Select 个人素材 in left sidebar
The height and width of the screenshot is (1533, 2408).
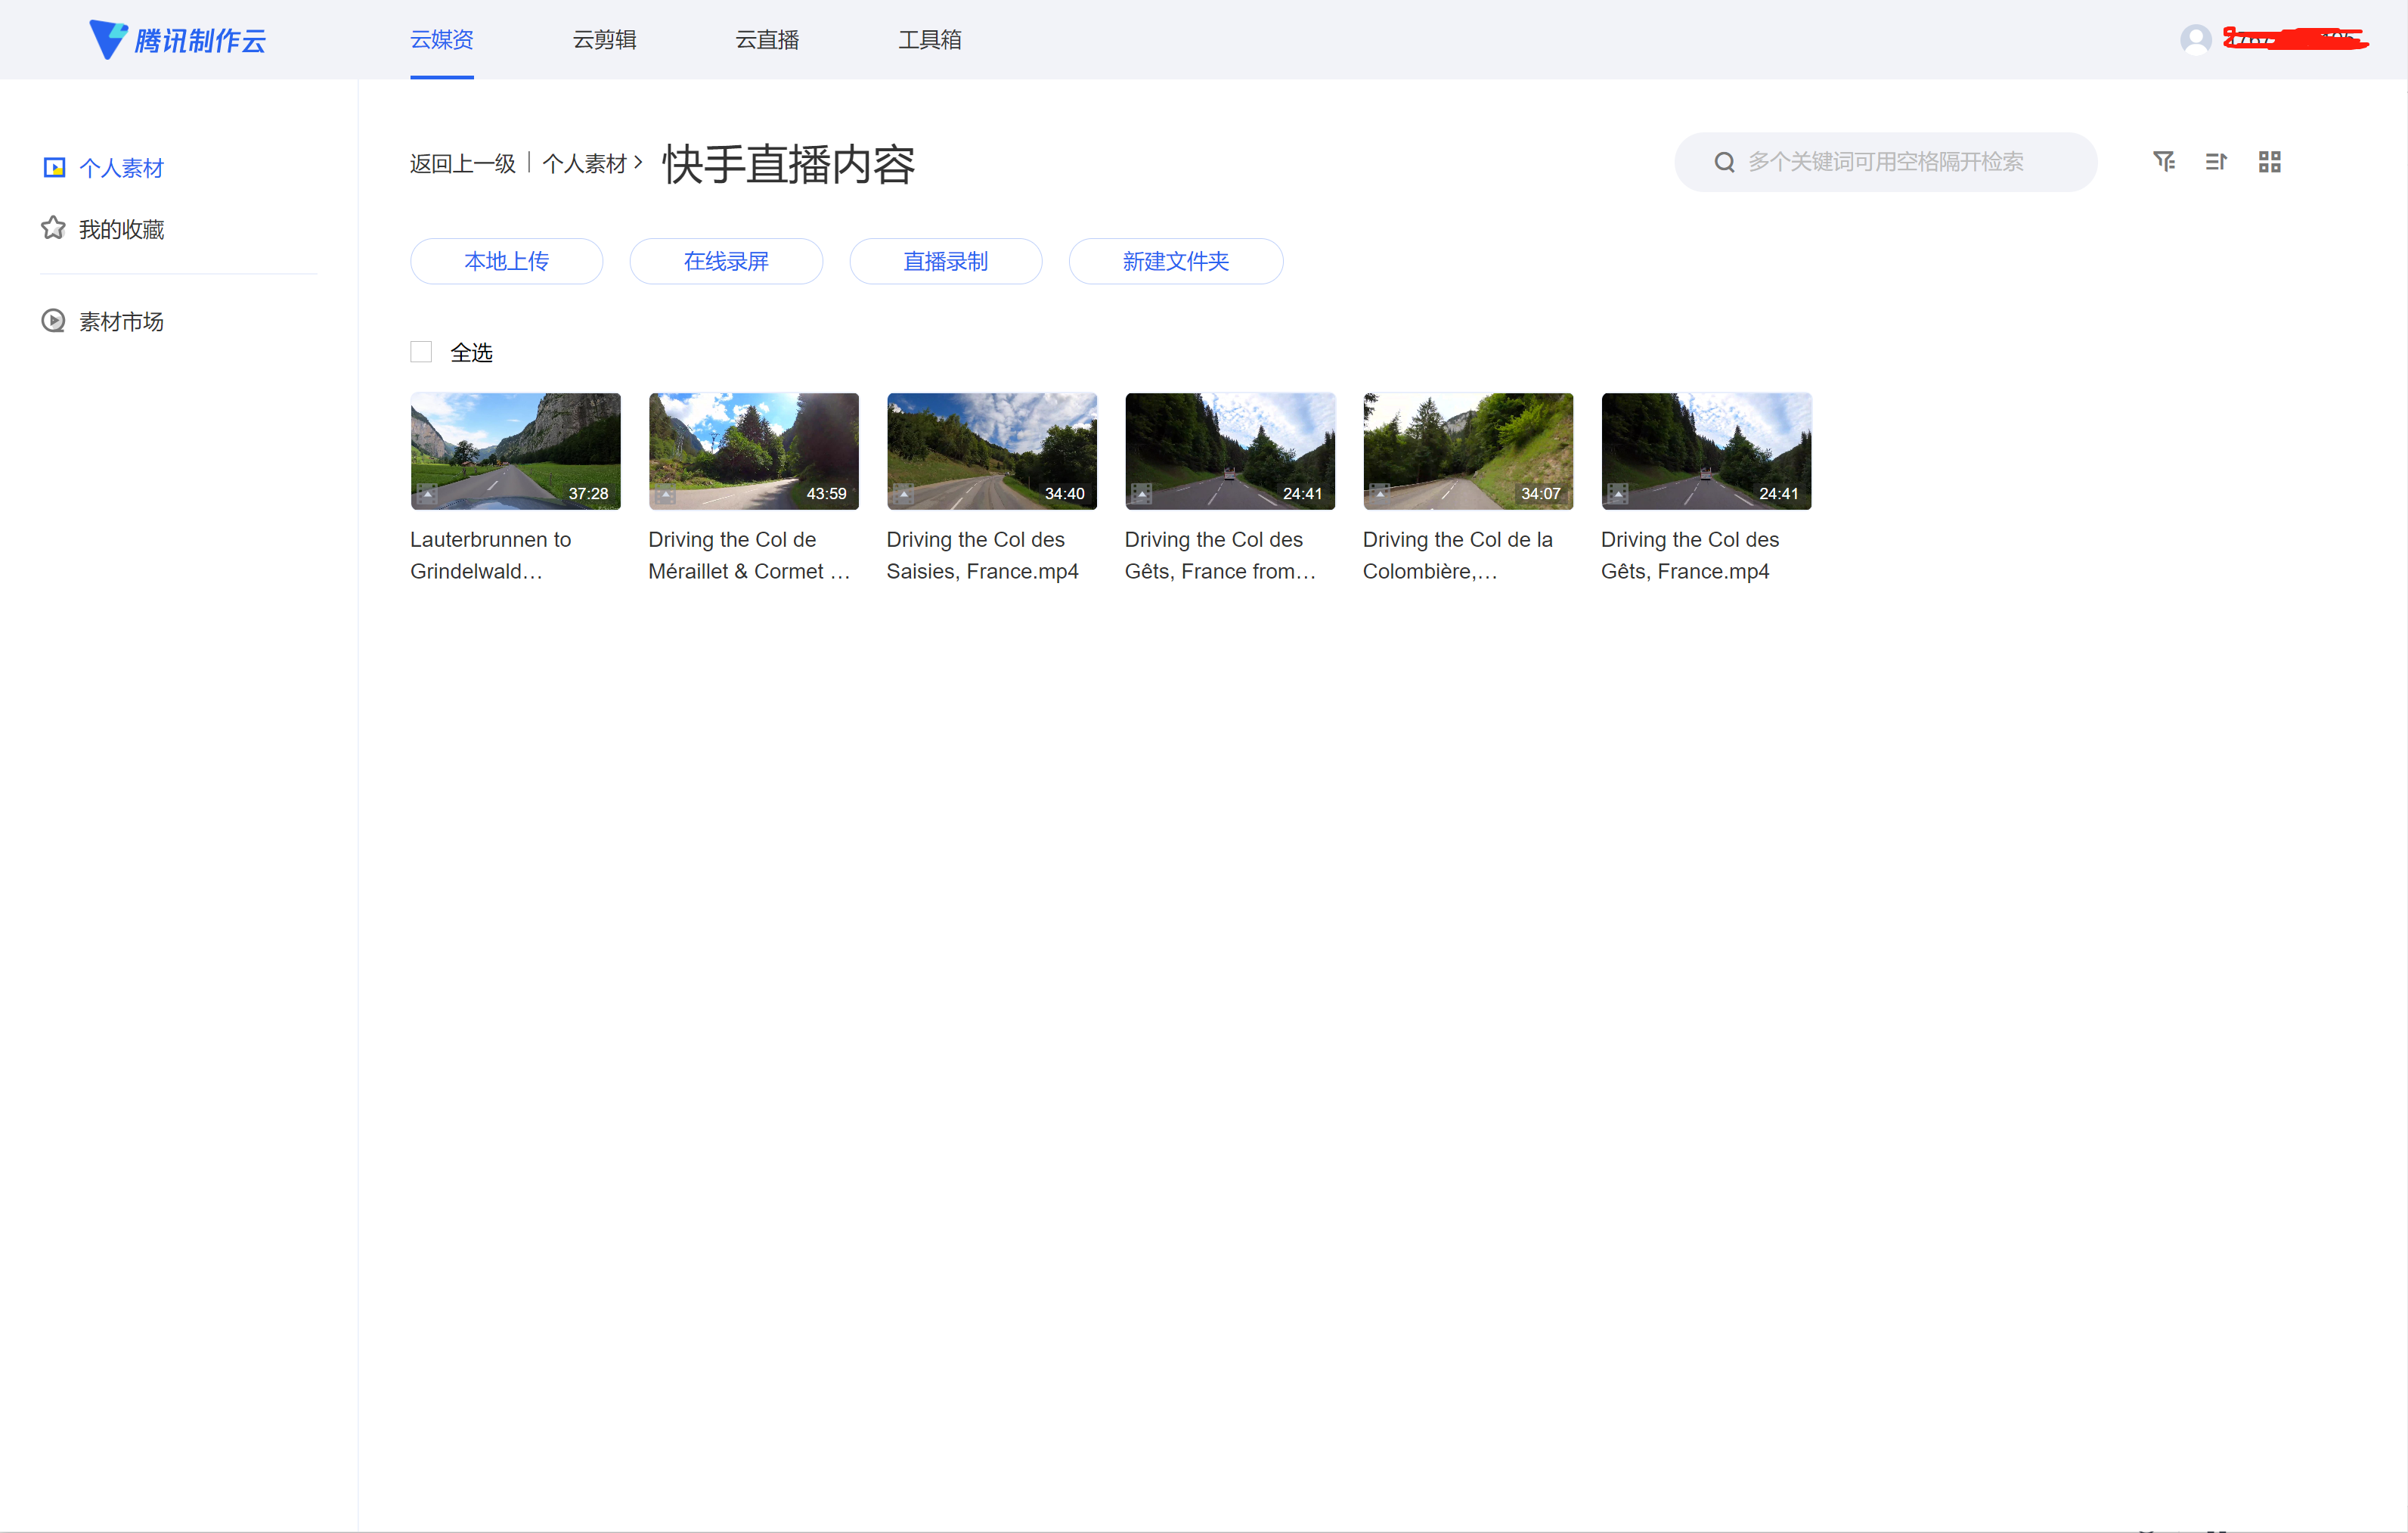pos(120,168)
